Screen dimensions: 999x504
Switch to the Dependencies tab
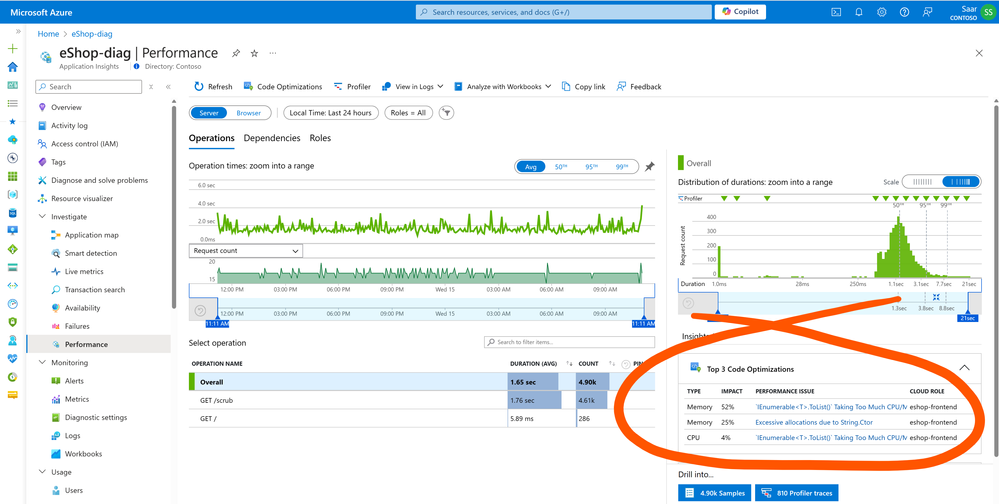272,138
